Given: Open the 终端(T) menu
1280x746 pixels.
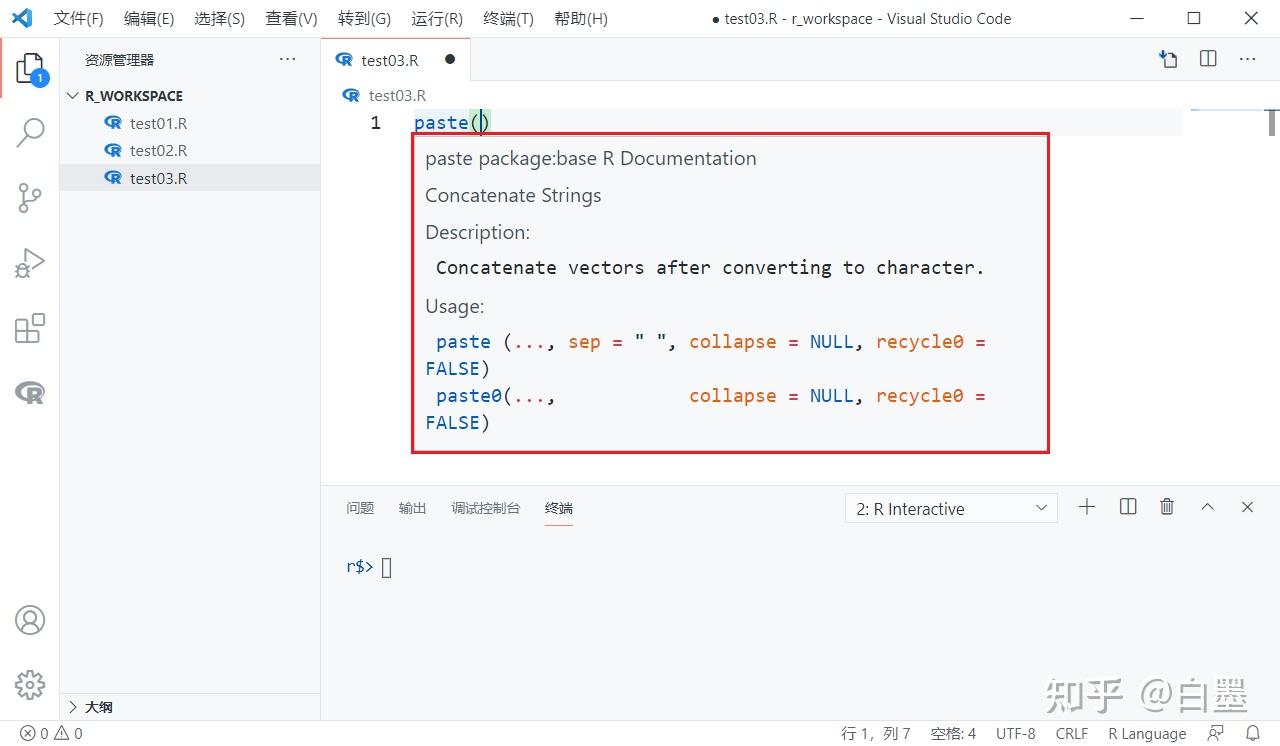Looking at the screenshot, I should point(508,19).
